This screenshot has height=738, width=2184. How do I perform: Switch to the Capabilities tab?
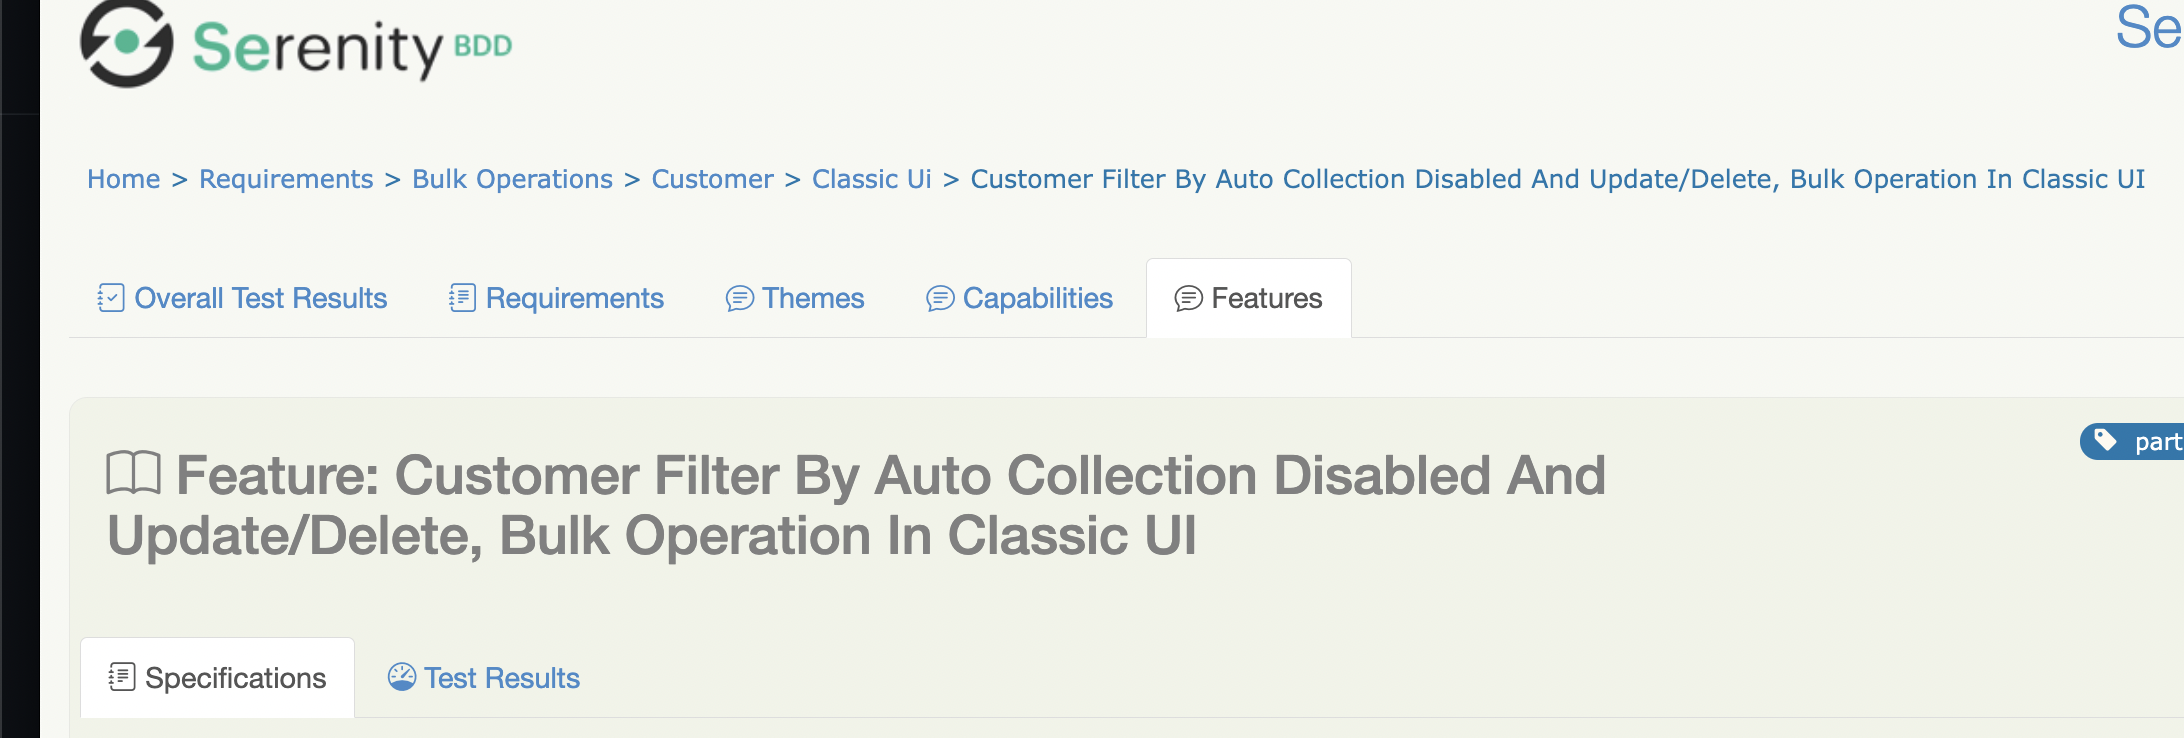[x=1037, y=298]
